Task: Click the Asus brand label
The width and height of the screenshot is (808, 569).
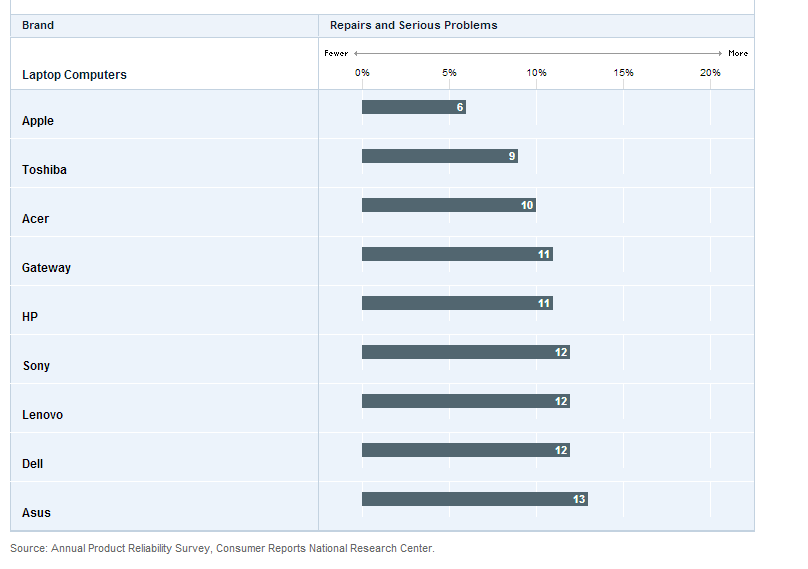Action: click(x=36, y=513)
